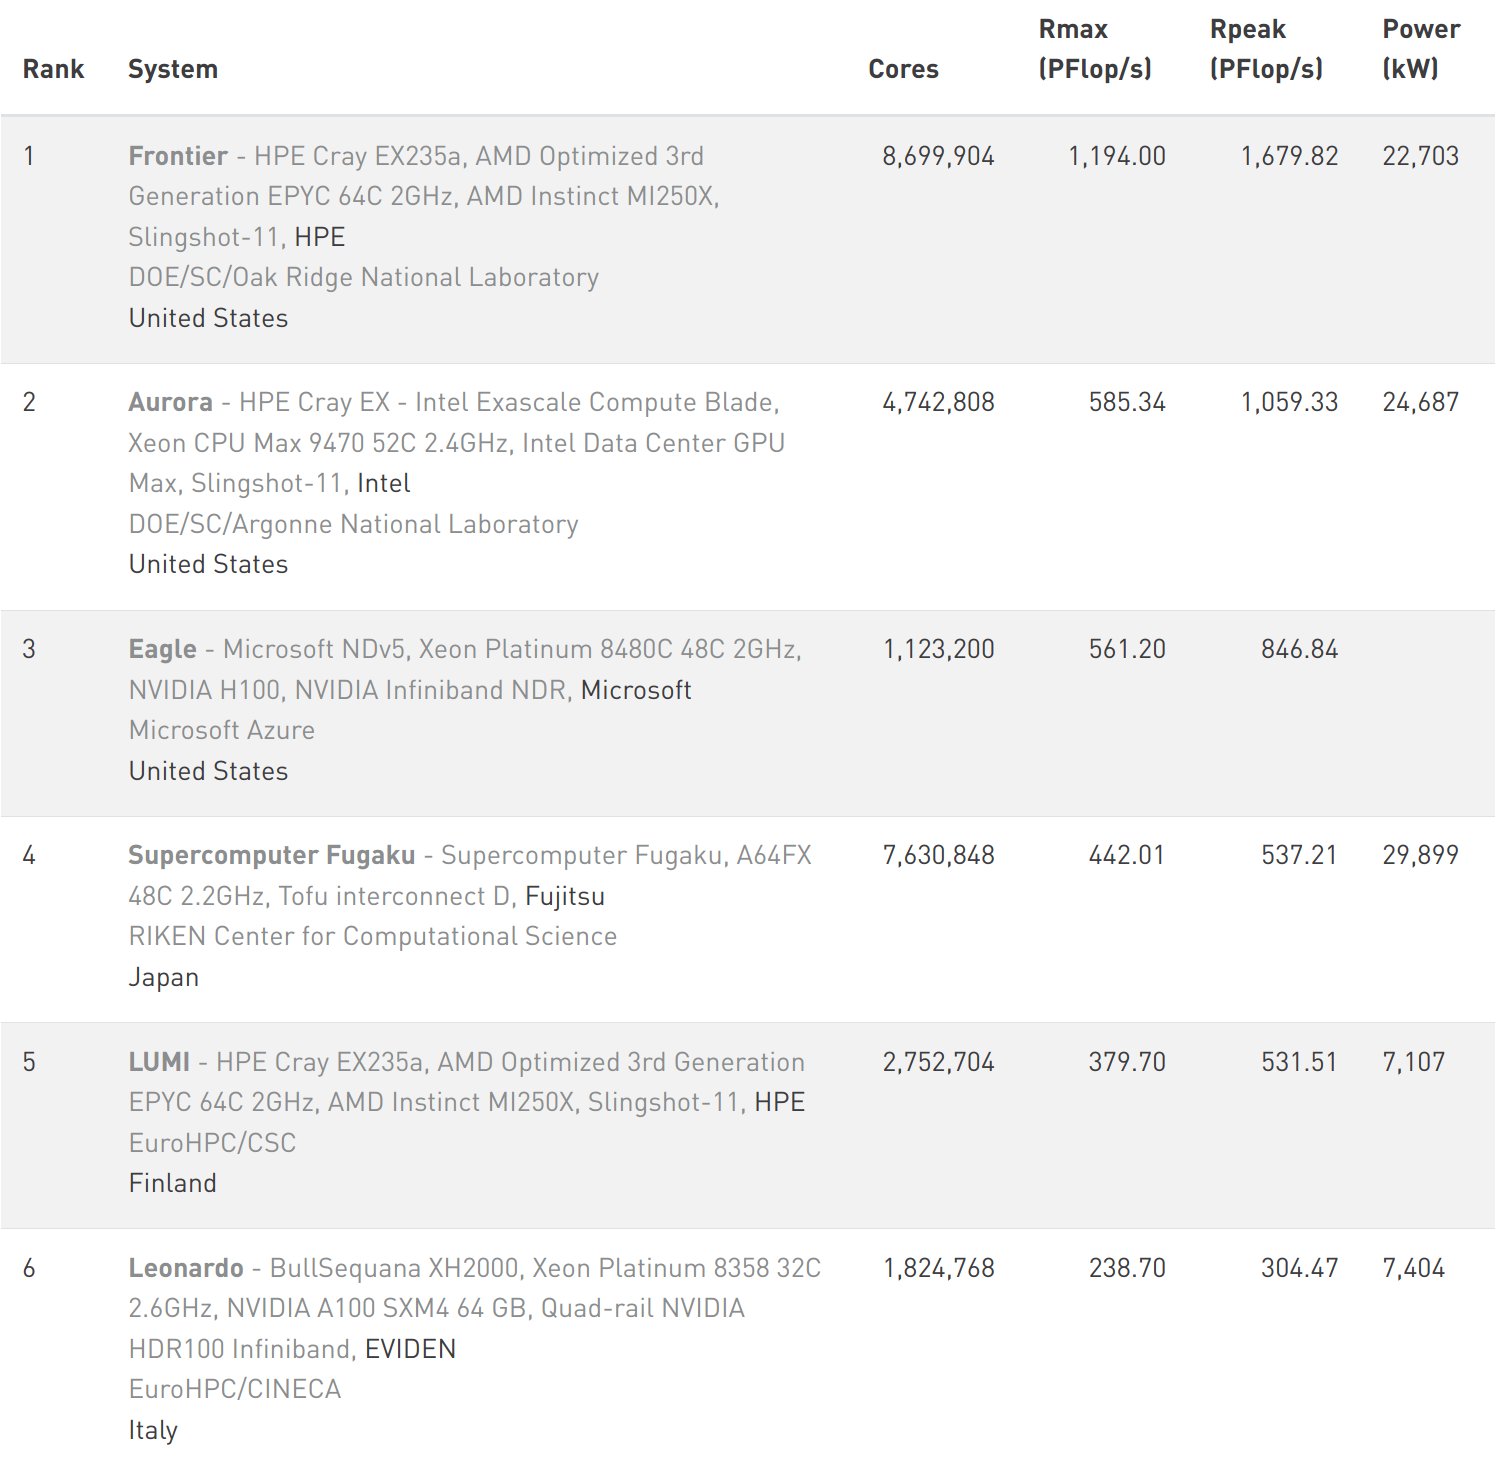1501x1471 pixels.
Task: Open RIKEN Center for Computational Science link
Action: 372,936
